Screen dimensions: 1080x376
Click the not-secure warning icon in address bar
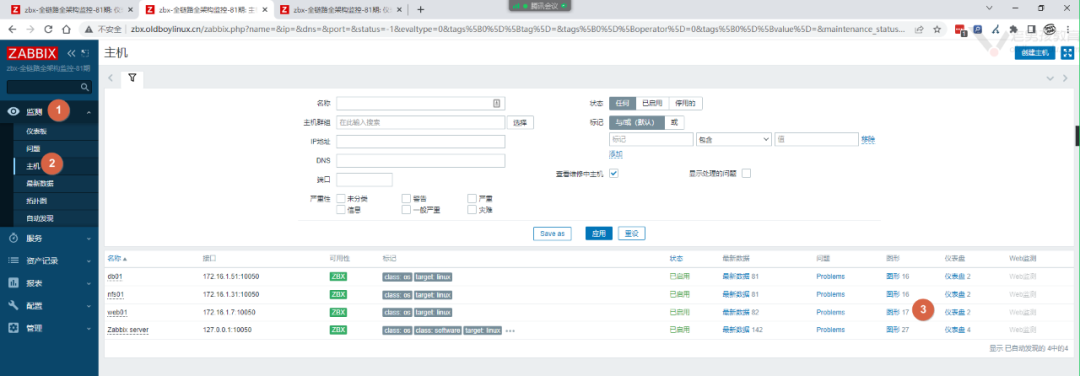89,30
